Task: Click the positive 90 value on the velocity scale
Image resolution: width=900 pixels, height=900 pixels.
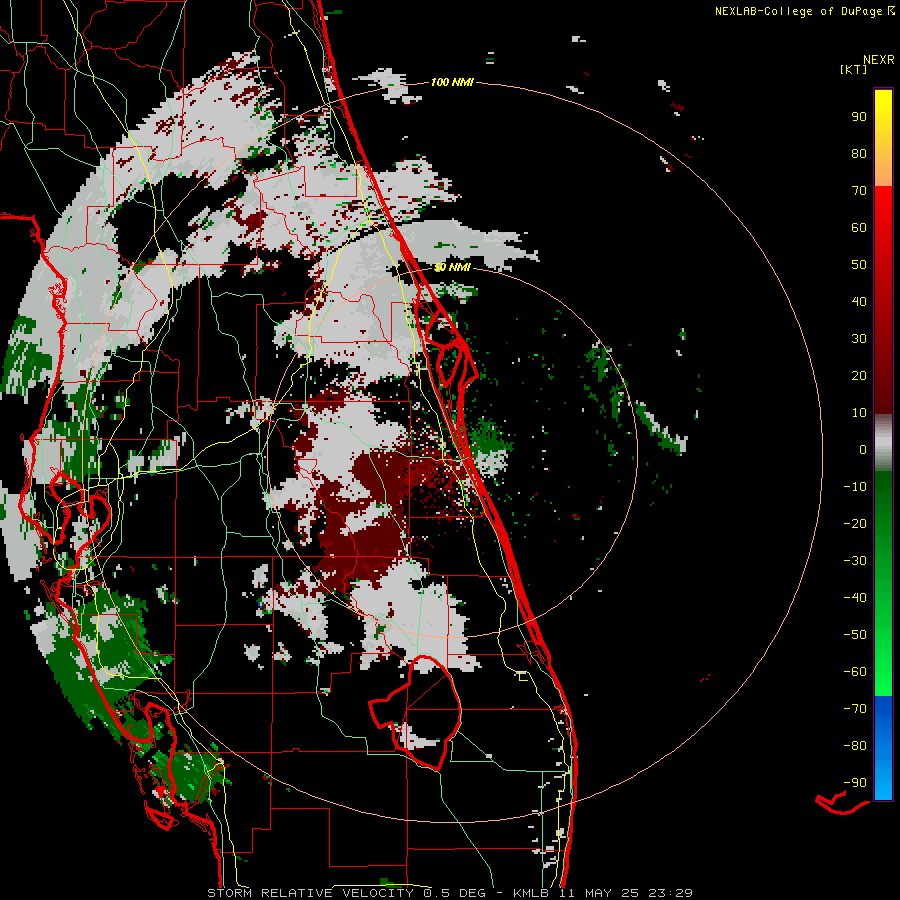Action: 859,117
